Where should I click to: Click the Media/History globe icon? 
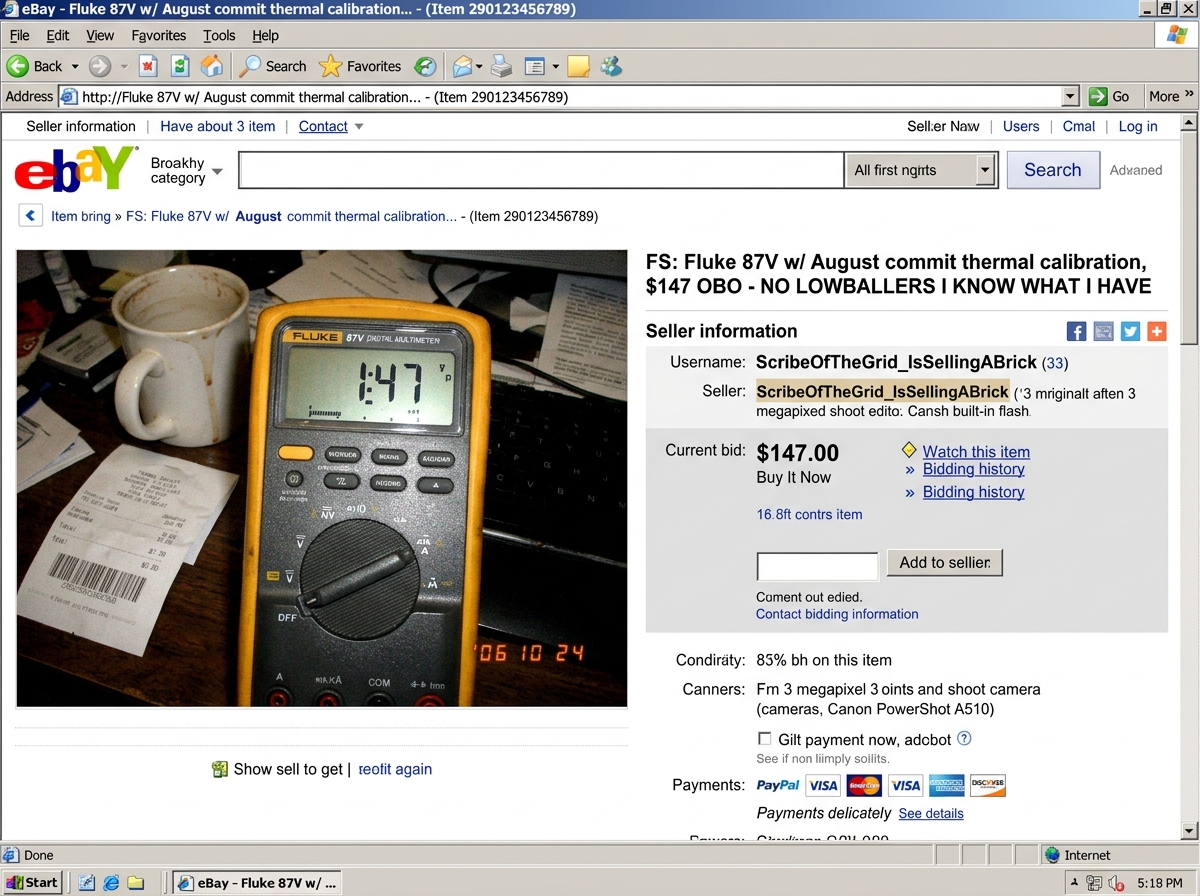pos(425,66)
